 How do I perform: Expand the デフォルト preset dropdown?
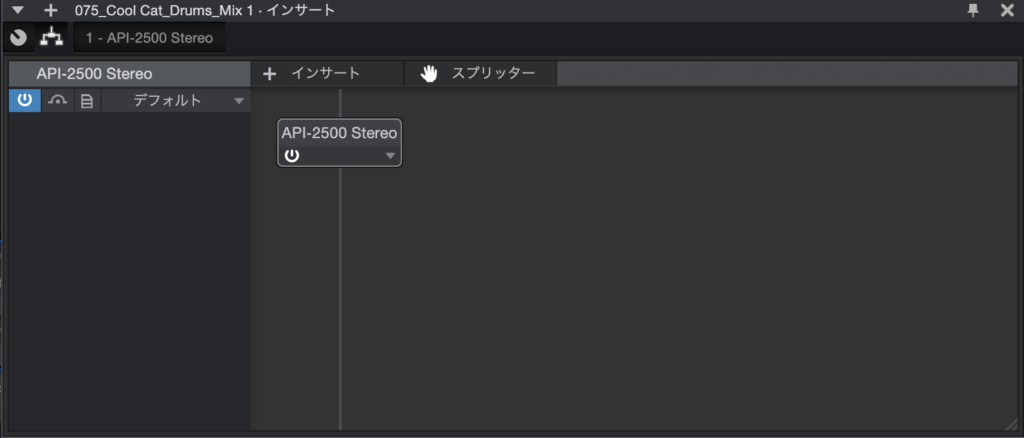pos(177,101)
